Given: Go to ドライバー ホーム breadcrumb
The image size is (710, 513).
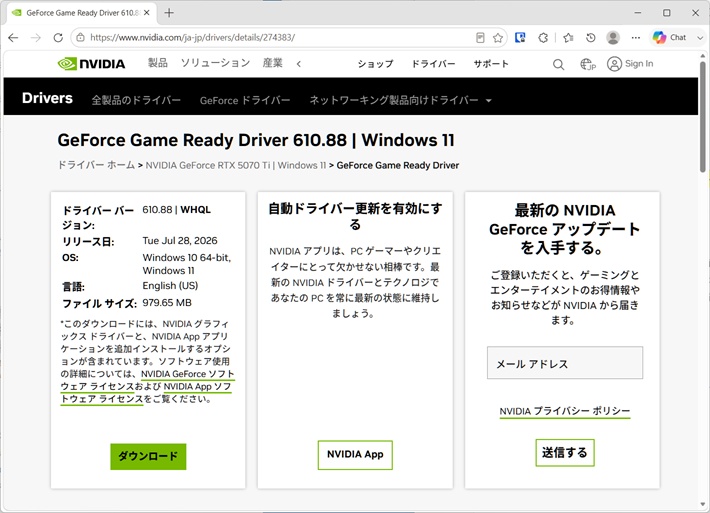Looking at the screenshot, I should coord(96,165).
